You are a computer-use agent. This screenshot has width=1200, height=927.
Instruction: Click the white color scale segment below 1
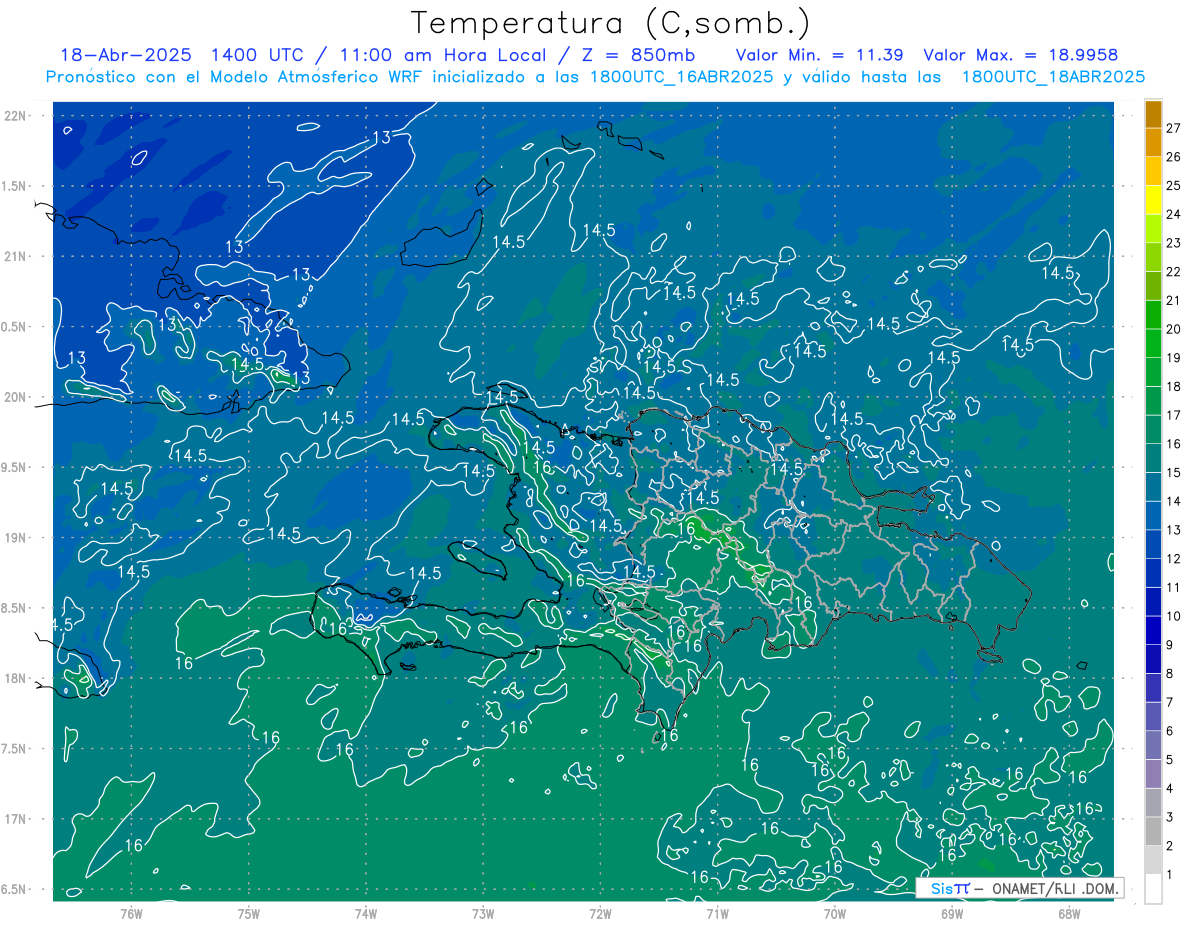click(x=1153, y=889)
